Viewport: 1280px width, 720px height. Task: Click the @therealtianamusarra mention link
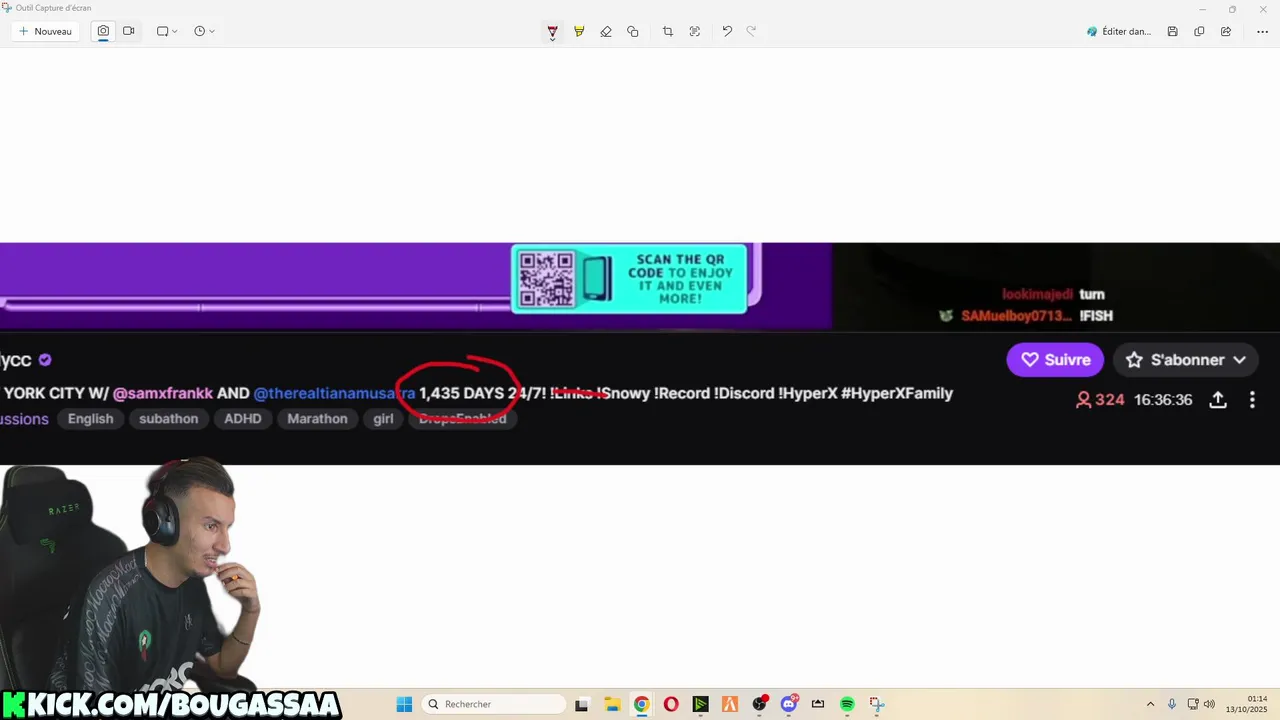pos(334,394)
